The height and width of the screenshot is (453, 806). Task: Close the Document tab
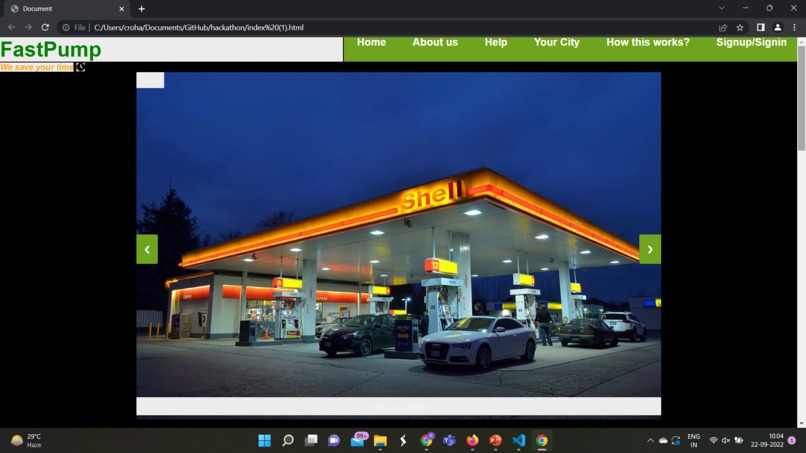[x=122, y=9]
